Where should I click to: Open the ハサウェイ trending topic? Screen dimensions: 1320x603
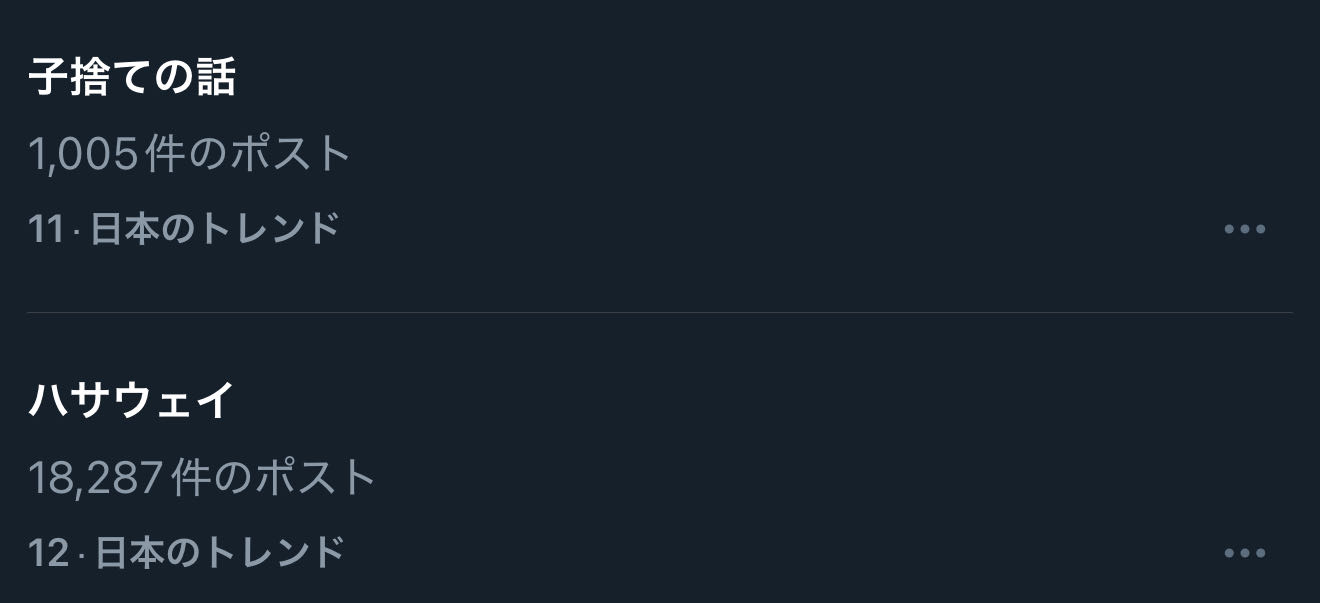tap(132, 400)
